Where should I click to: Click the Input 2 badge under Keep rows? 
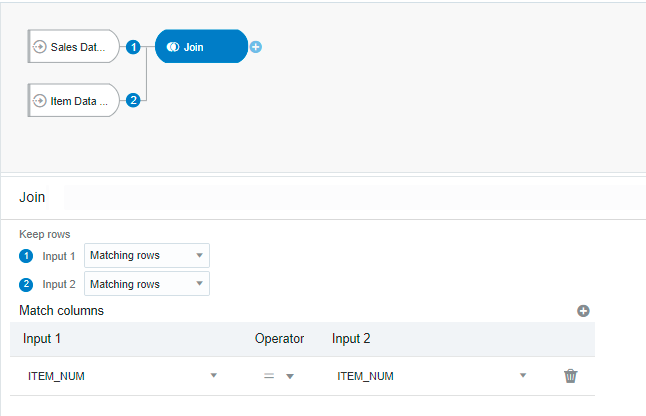(26, 284)
